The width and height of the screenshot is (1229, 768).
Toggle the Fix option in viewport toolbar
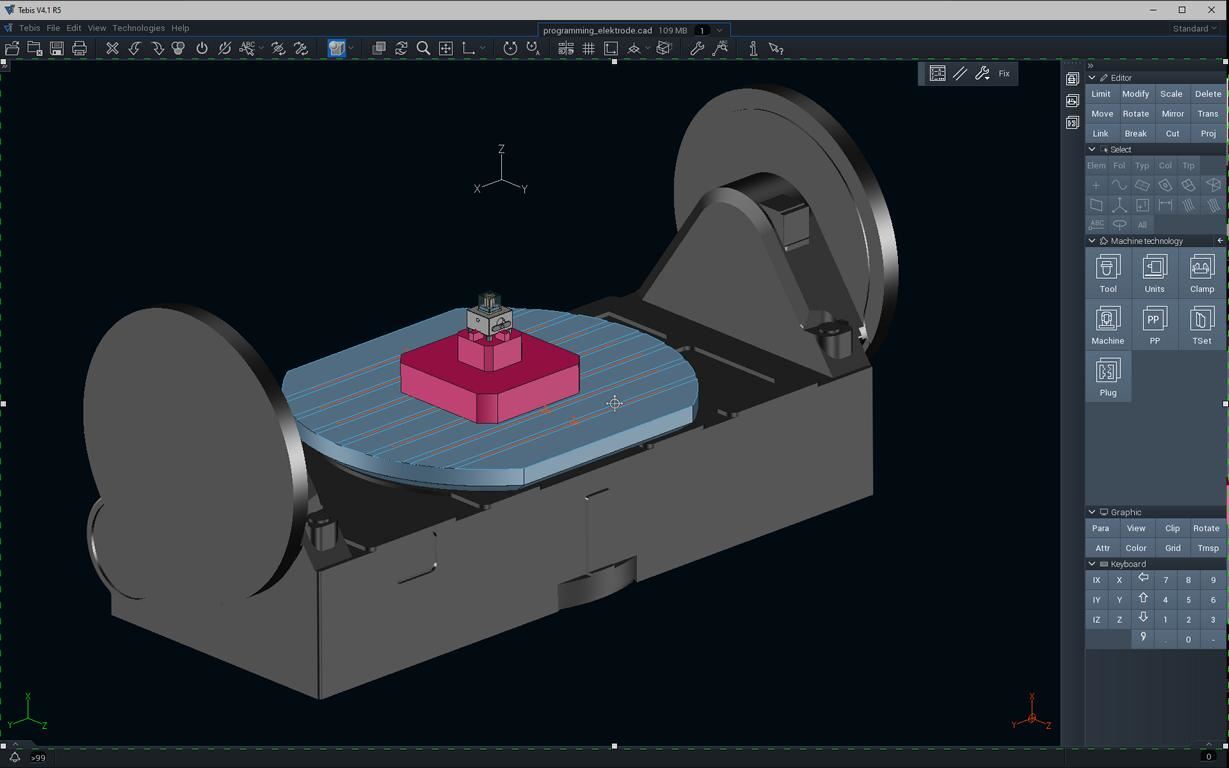tap(1004, 73)
